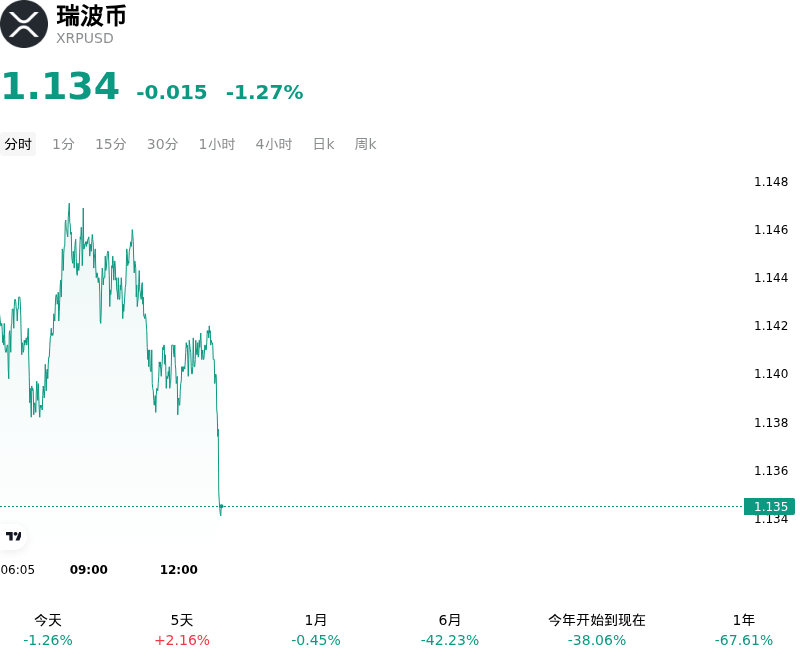800x660 pixels.
Task: Open the 日k daily candlestick tab
Action: pyautogui.click(x=323, y=144)
